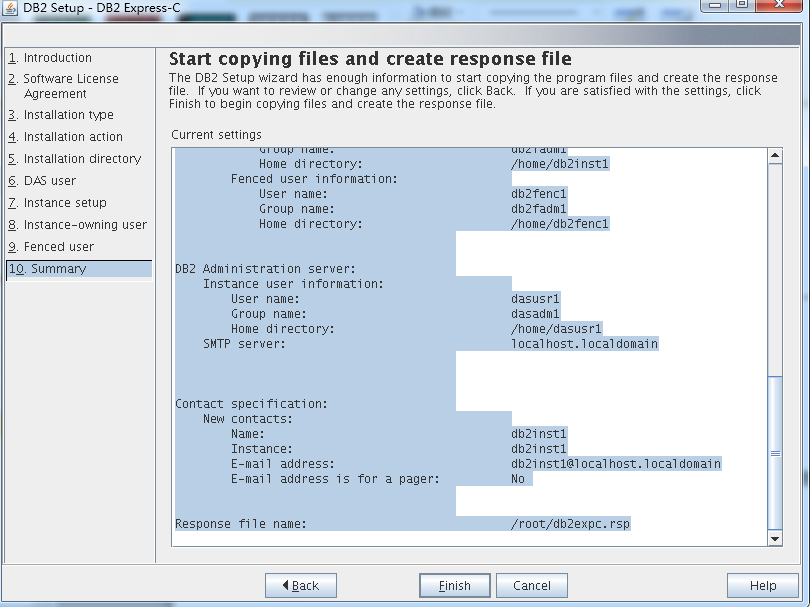Click the settings scrollbar thumb
This screenshot has height=607, width=810.
click(x=775, y=453)
